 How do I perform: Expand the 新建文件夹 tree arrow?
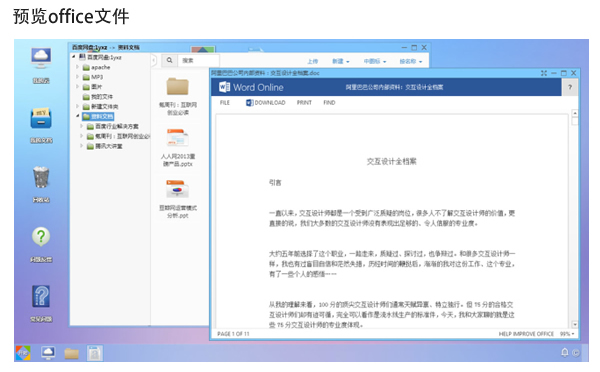(x=77, y=106)
